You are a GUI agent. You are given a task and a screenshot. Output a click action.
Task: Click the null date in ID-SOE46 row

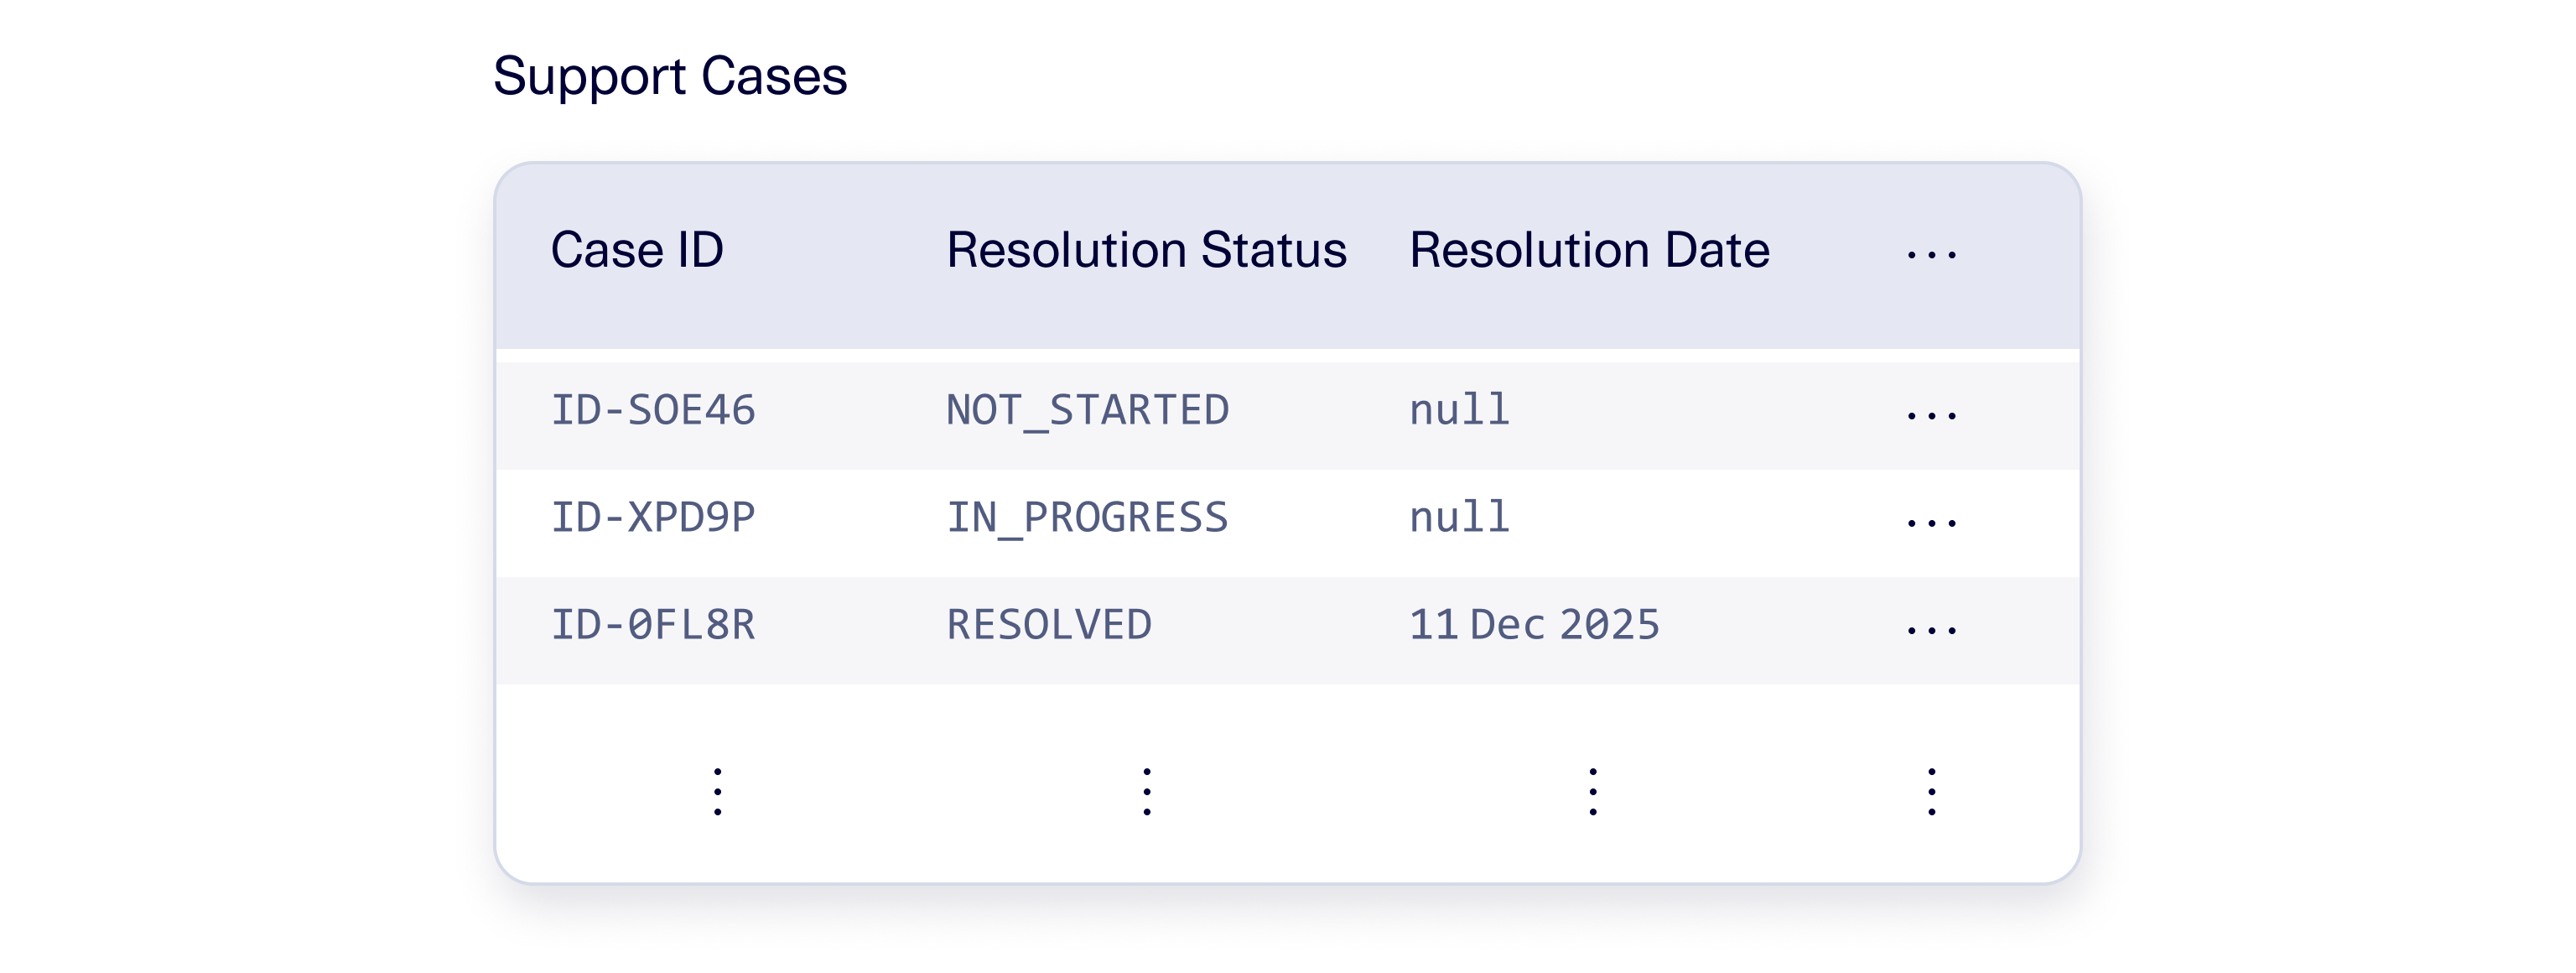(1459, 411)
